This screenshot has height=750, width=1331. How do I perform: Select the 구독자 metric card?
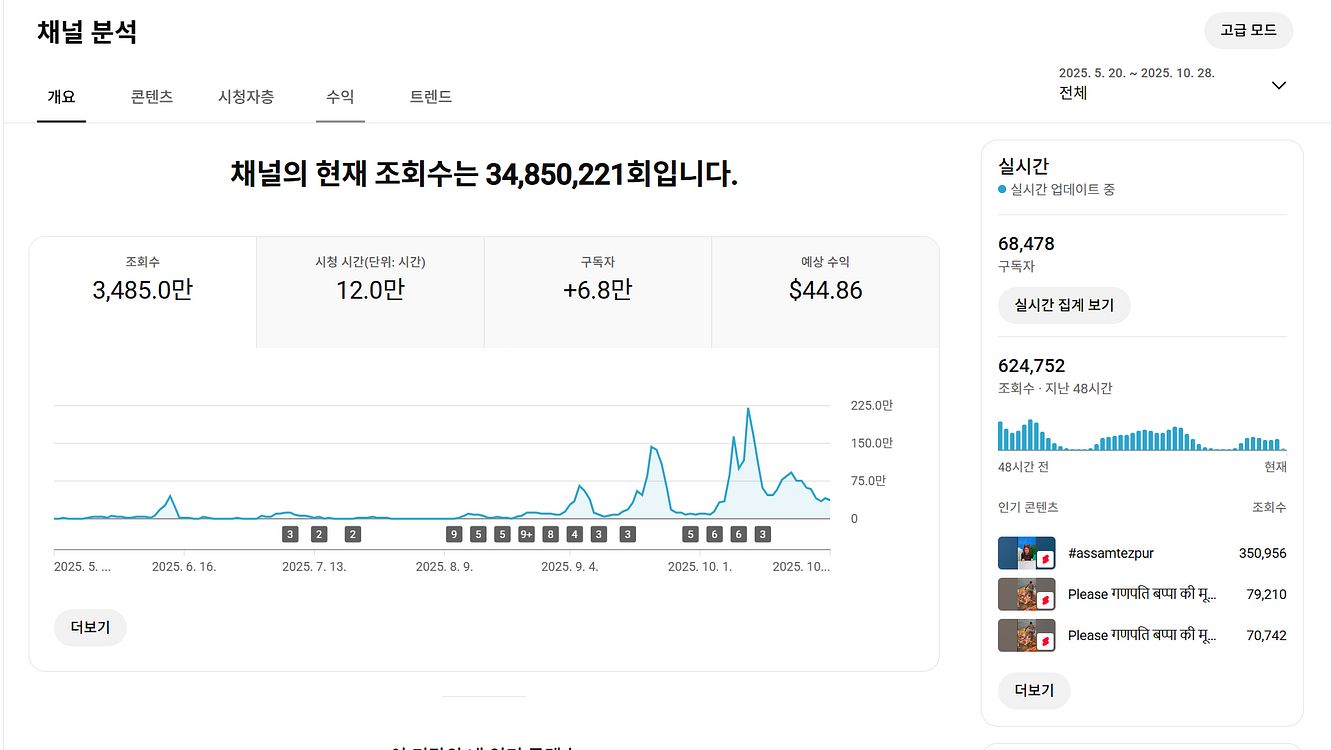pos(597,290)
